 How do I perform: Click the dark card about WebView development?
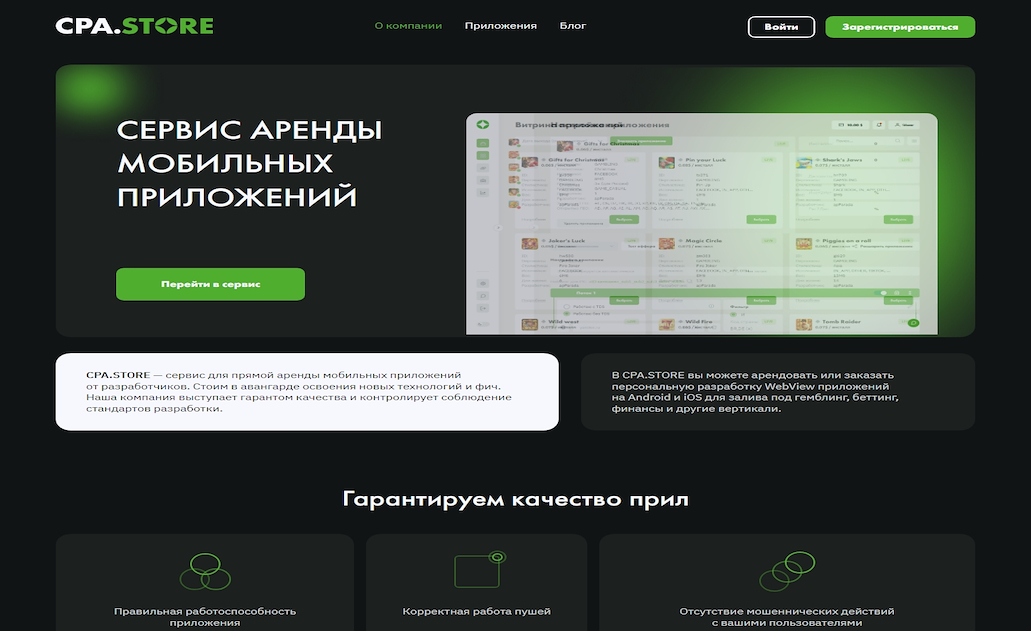[x=778, y=392]
